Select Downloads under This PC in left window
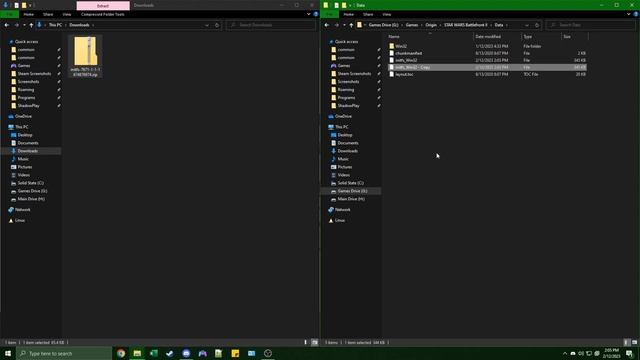 click(x=27, y=151)
